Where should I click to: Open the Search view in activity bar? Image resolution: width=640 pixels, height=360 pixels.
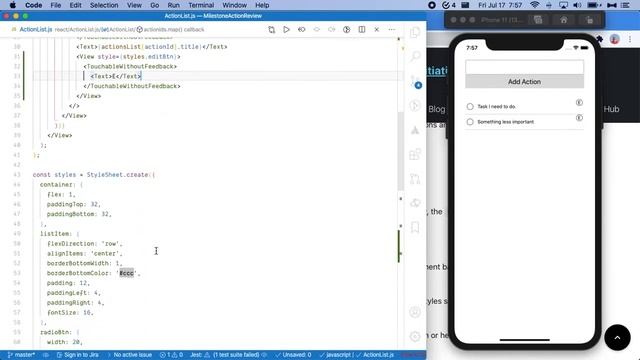pyautogui.click(x=415, y=56)
